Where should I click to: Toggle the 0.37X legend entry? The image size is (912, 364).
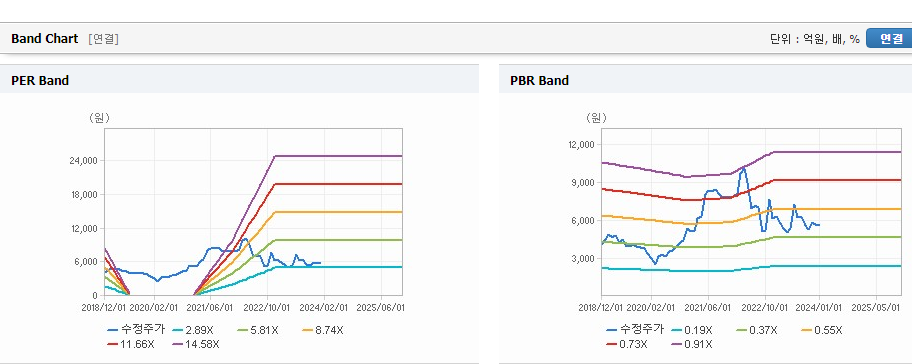tap(756, 330)
